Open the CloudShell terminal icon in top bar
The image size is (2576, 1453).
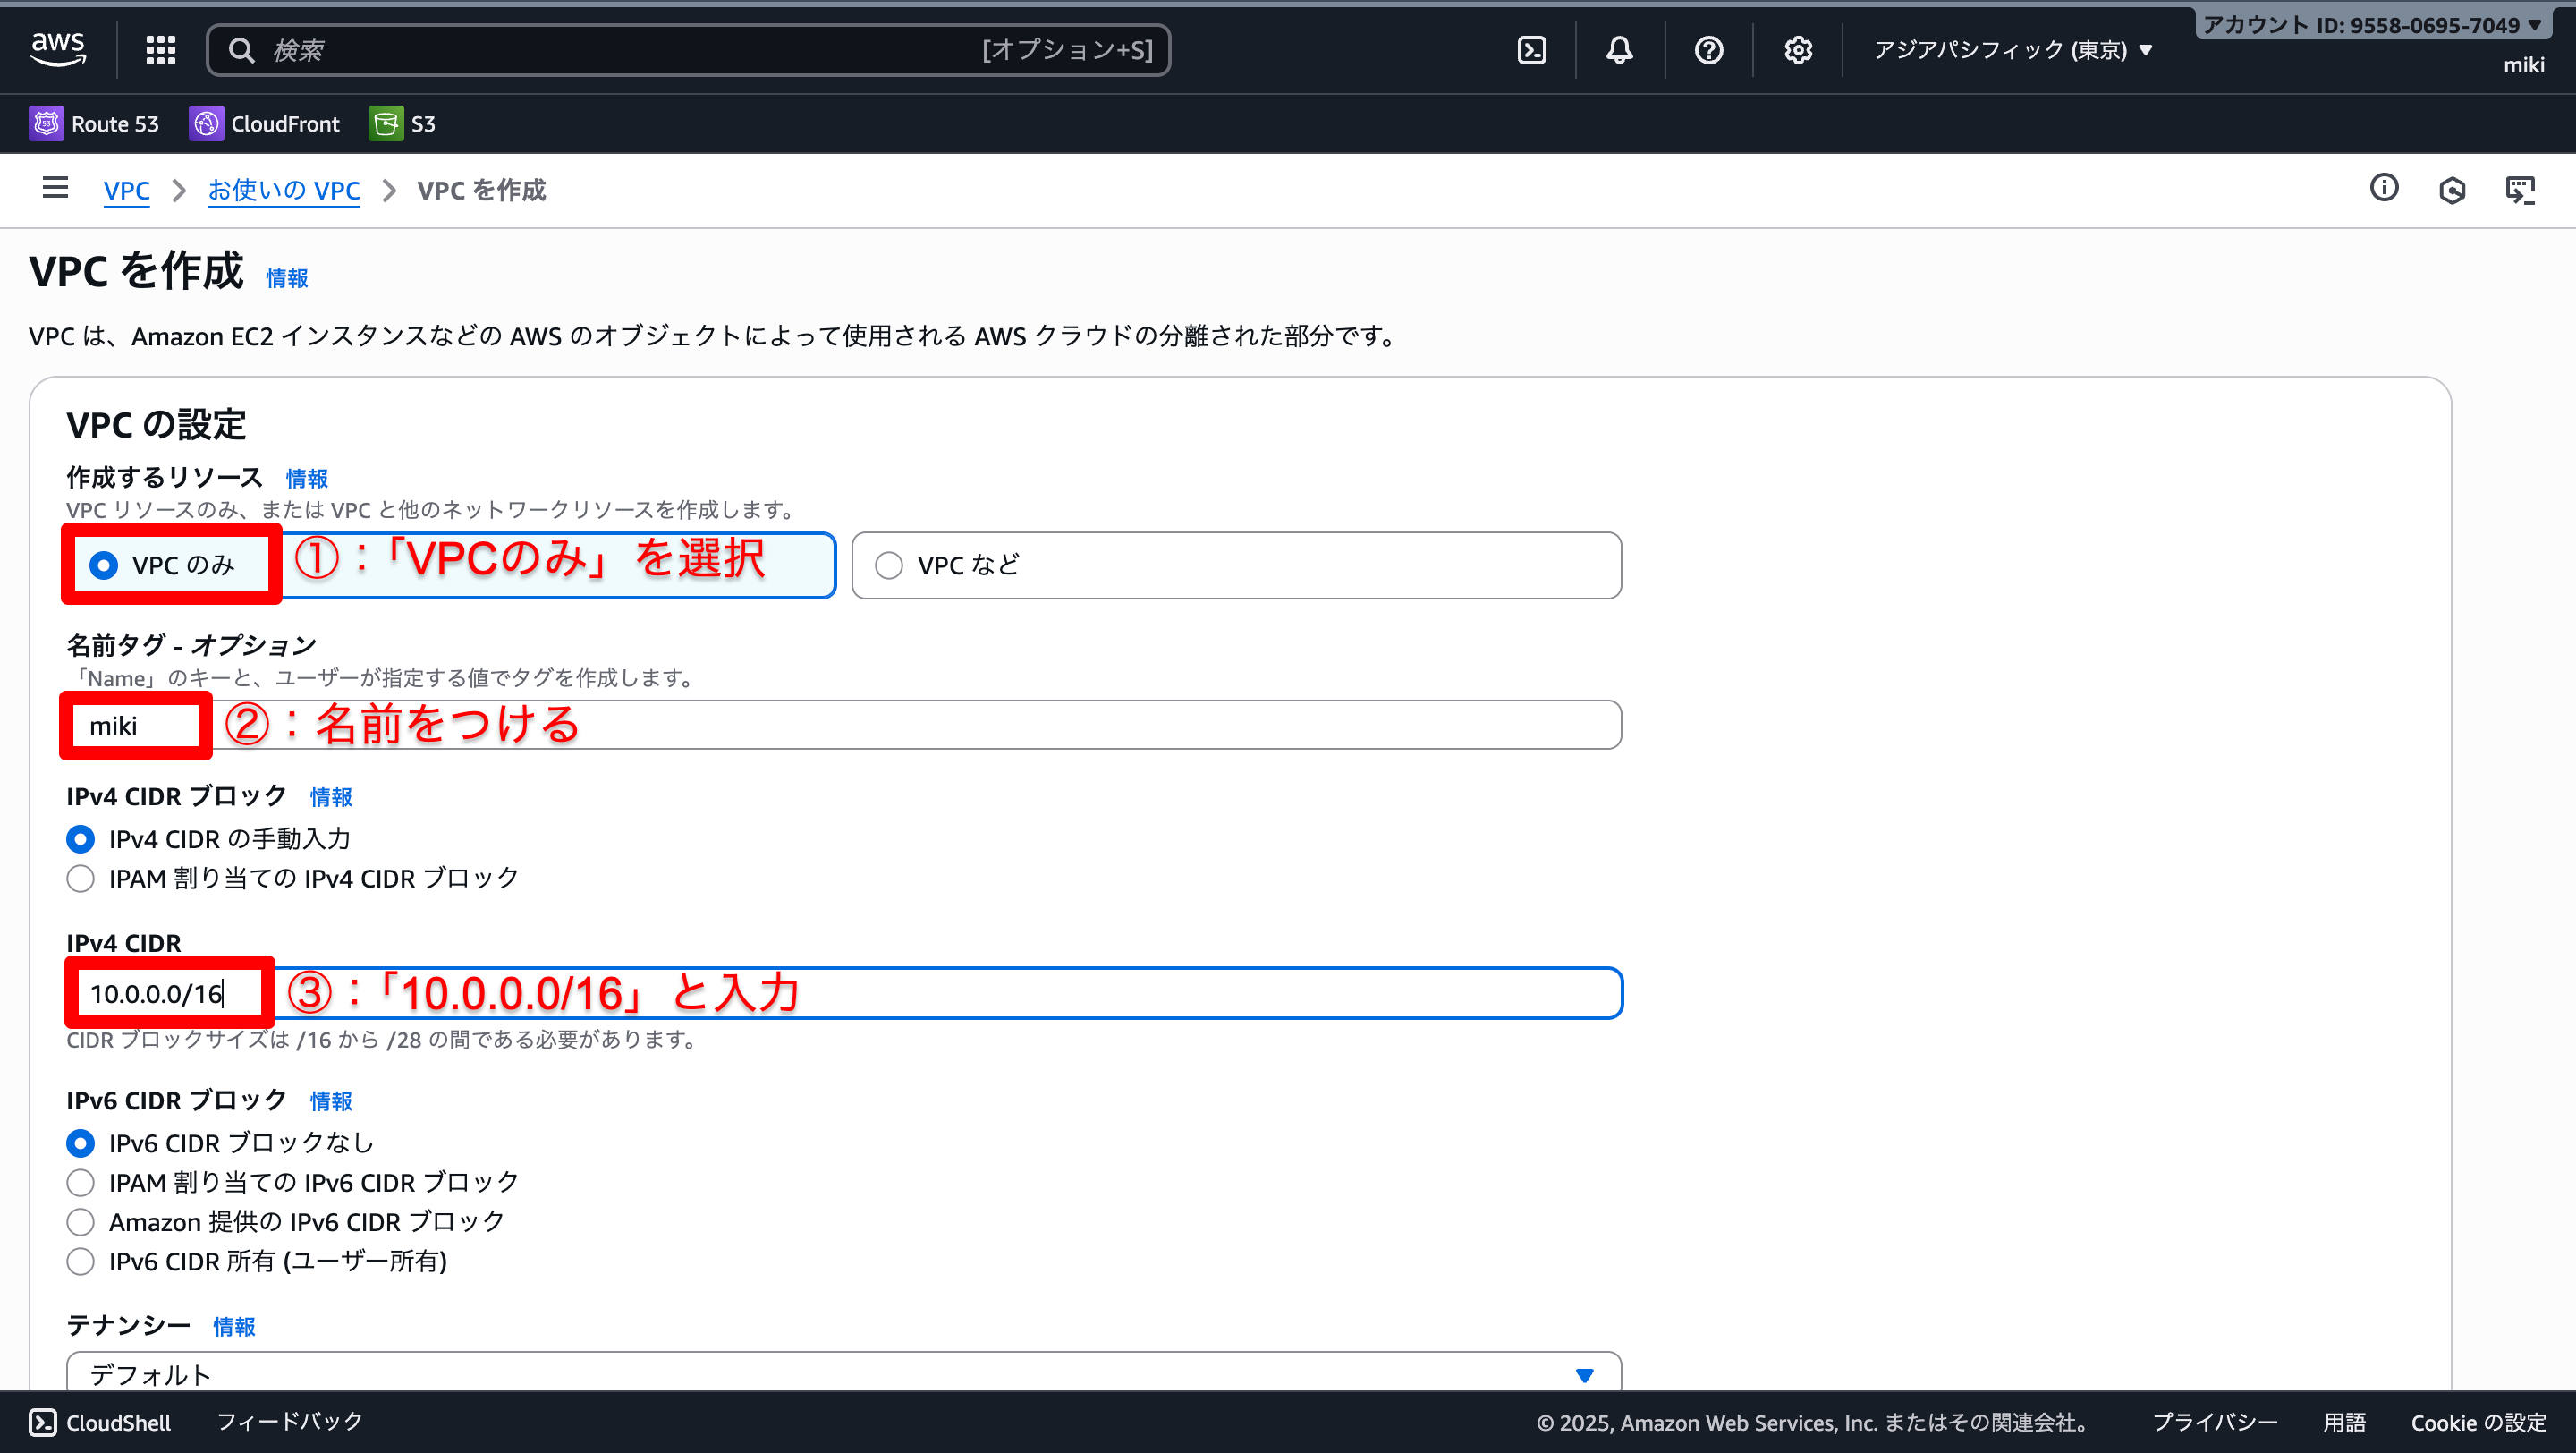(x=1532, y=49)
